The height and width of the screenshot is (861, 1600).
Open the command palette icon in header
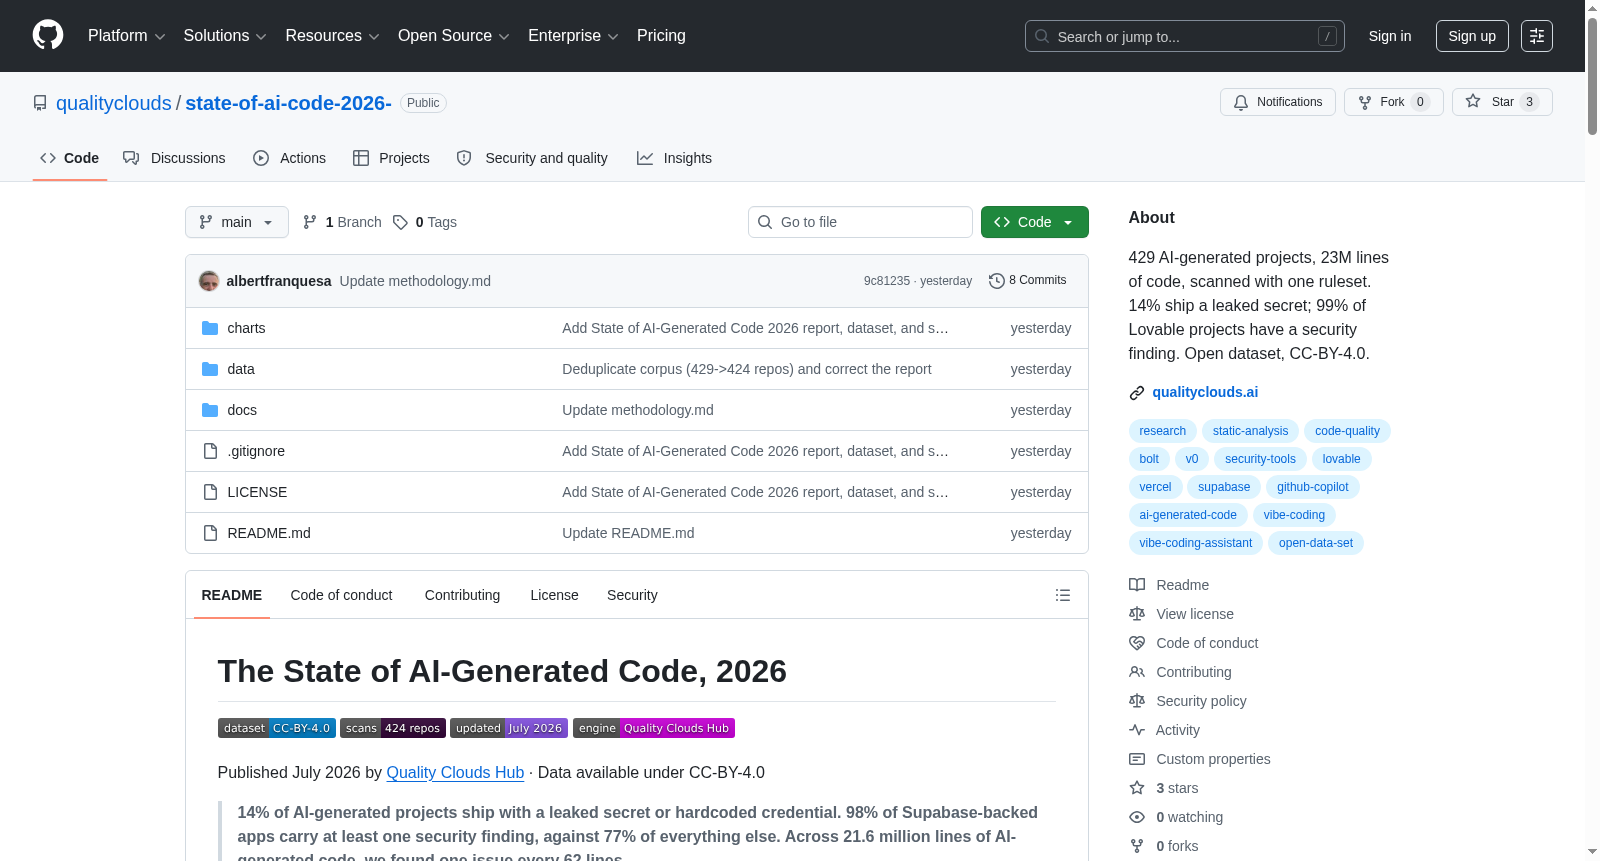1537,36
